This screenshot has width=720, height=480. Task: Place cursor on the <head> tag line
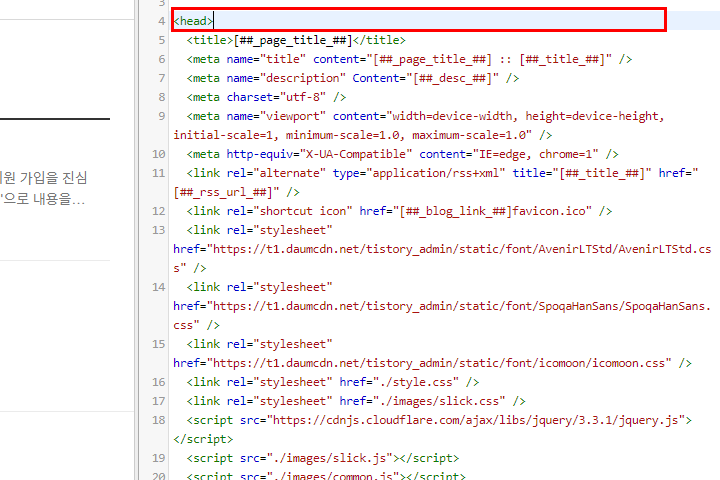[193, 21]
